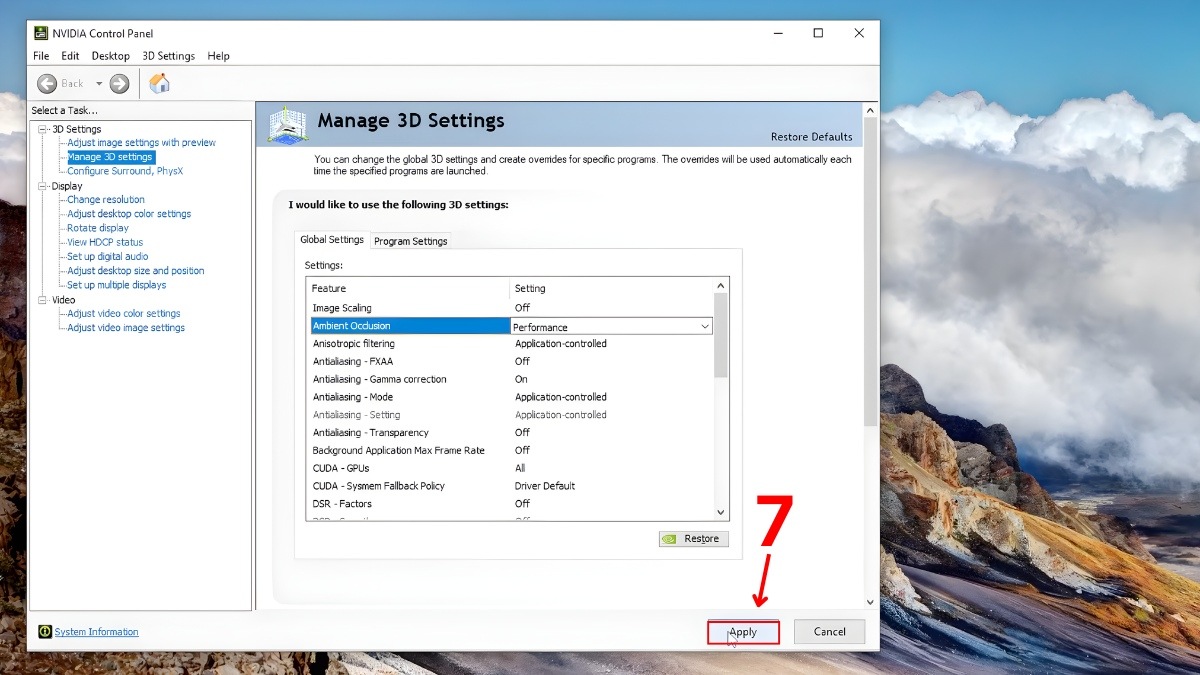The height and width of the screenshot is (675, 1200).
Task: Select CUDA - Sysmem Fallback Policy row
Action: click(510, 486)
